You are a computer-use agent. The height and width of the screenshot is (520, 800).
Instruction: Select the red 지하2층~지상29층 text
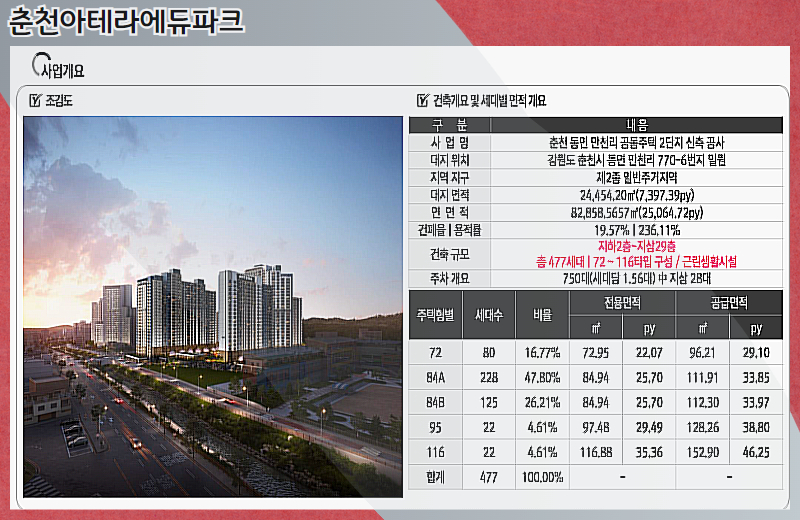click(x=637, y=246)
